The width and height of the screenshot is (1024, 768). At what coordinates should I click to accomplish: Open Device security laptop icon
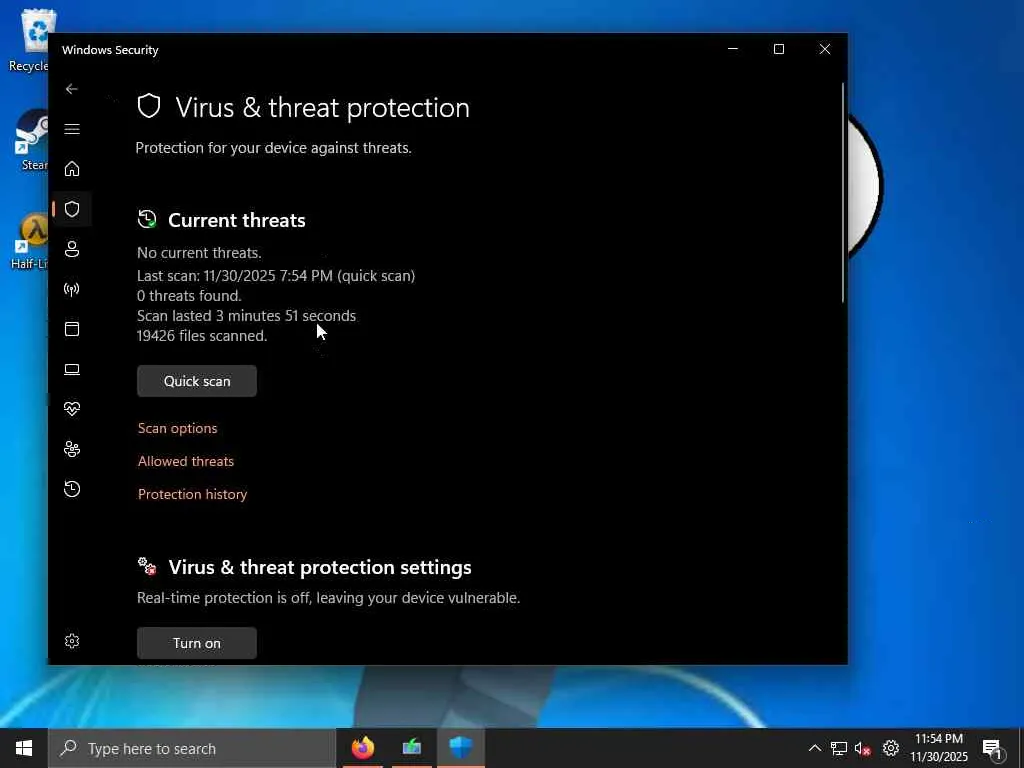click(72, 370)
